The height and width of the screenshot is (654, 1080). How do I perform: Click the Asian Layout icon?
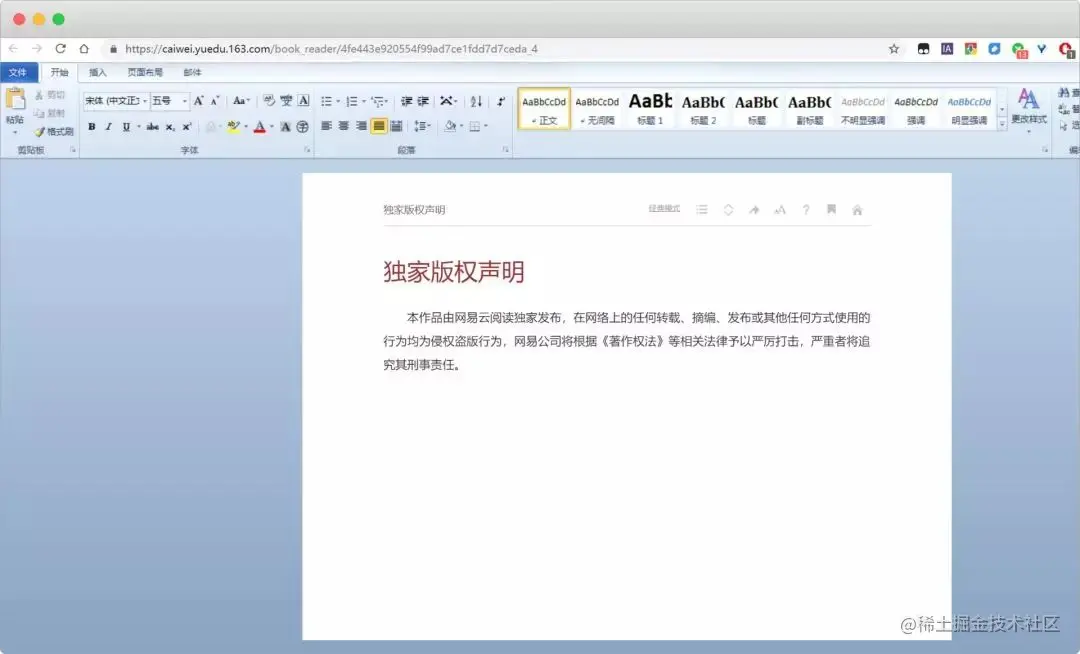(x=447, y=101)
